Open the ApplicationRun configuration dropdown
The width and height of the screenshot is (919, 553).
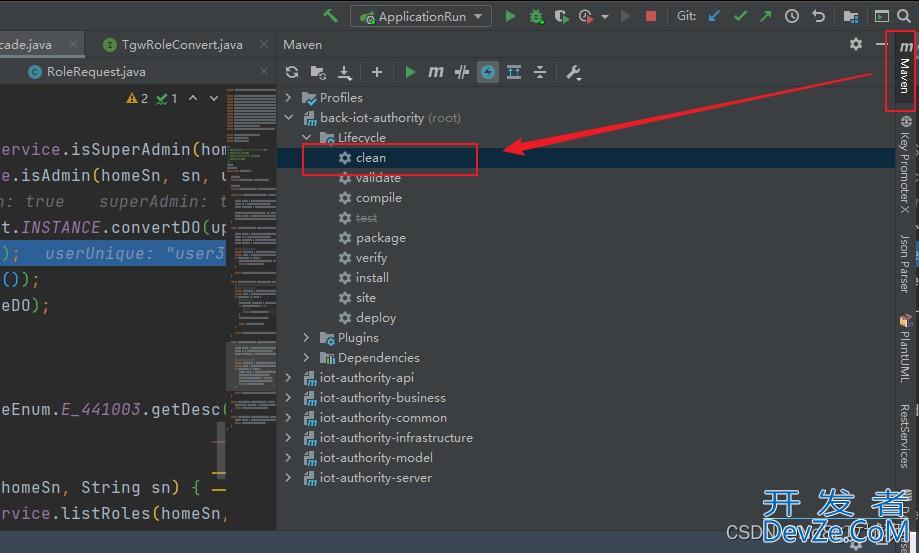coord(421,16)
